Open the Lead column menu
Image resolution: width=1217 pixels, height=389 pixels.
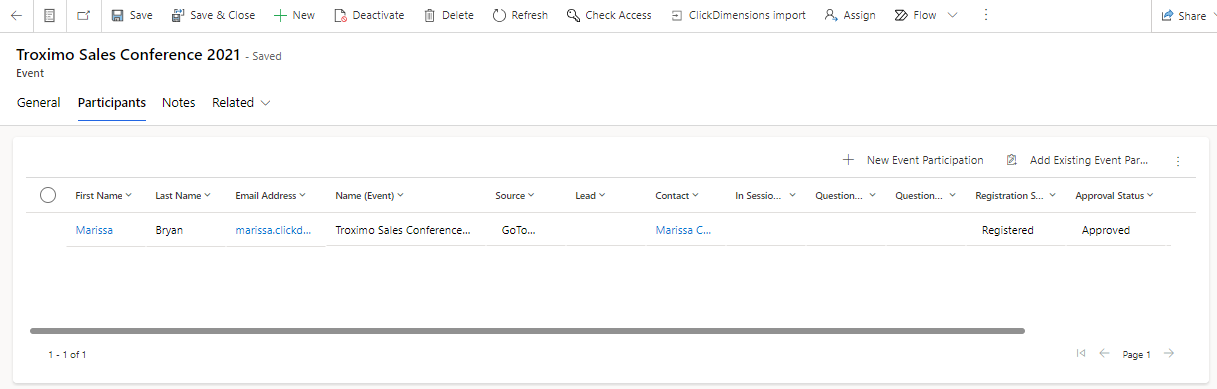pos(590,196)
